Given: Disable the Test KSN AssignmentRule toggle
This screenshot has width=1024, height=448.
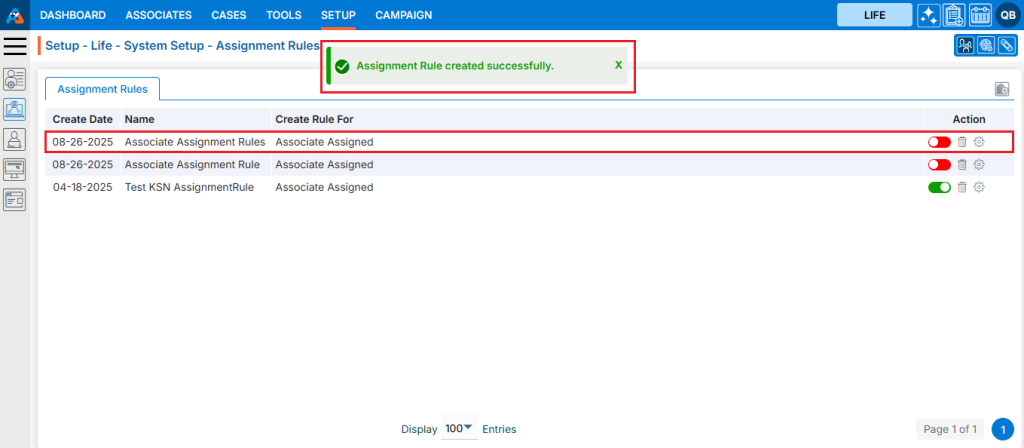Looking at the screenshot, I should [939, 187].
